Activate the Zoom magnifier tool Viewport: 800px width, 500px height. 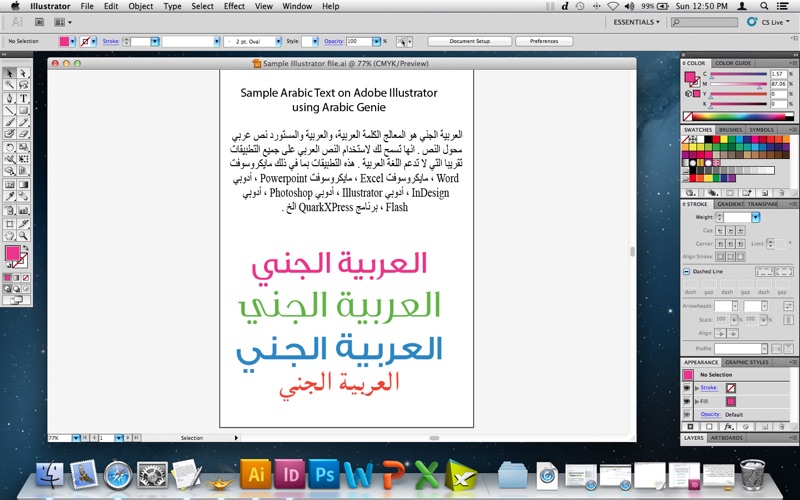(x=23, y=235)
